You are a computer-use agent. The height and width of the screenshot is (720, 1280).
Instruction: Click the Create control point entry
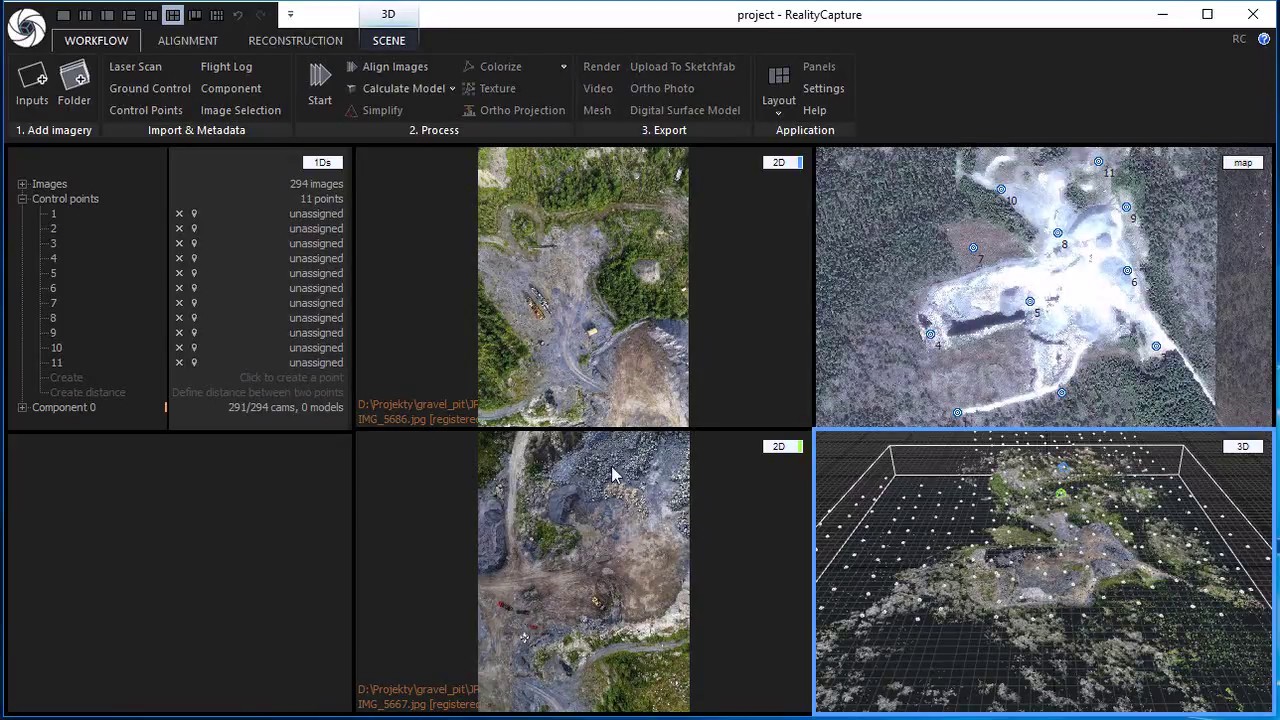pos(66,377)
